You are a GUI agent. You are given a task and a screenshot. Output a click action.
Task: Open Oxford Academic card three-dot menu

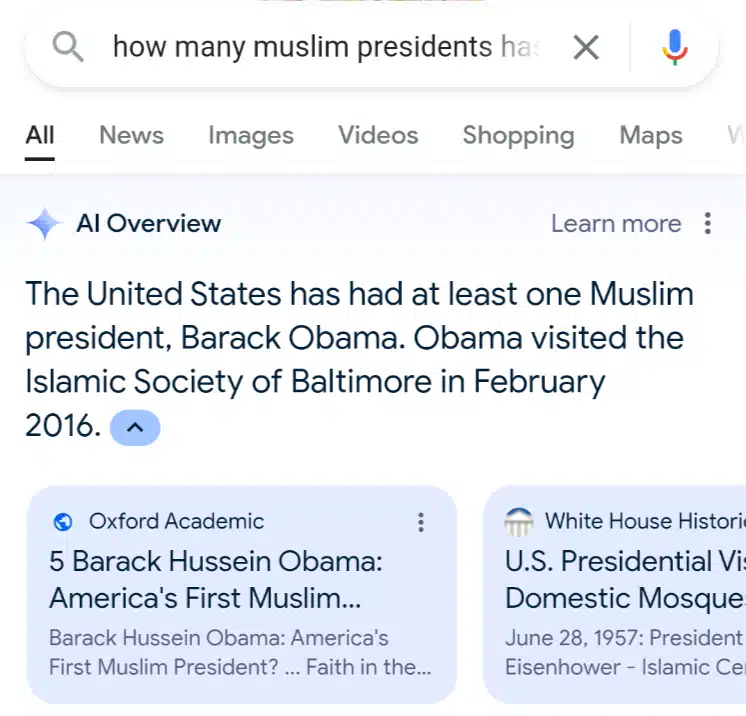pyautogui.click(x=421, y=521)
